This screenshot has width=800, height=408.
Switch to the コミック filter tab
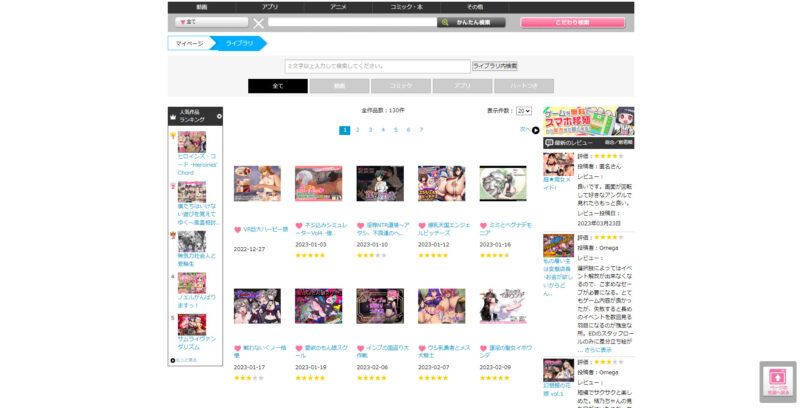click(x=400, y=86)
